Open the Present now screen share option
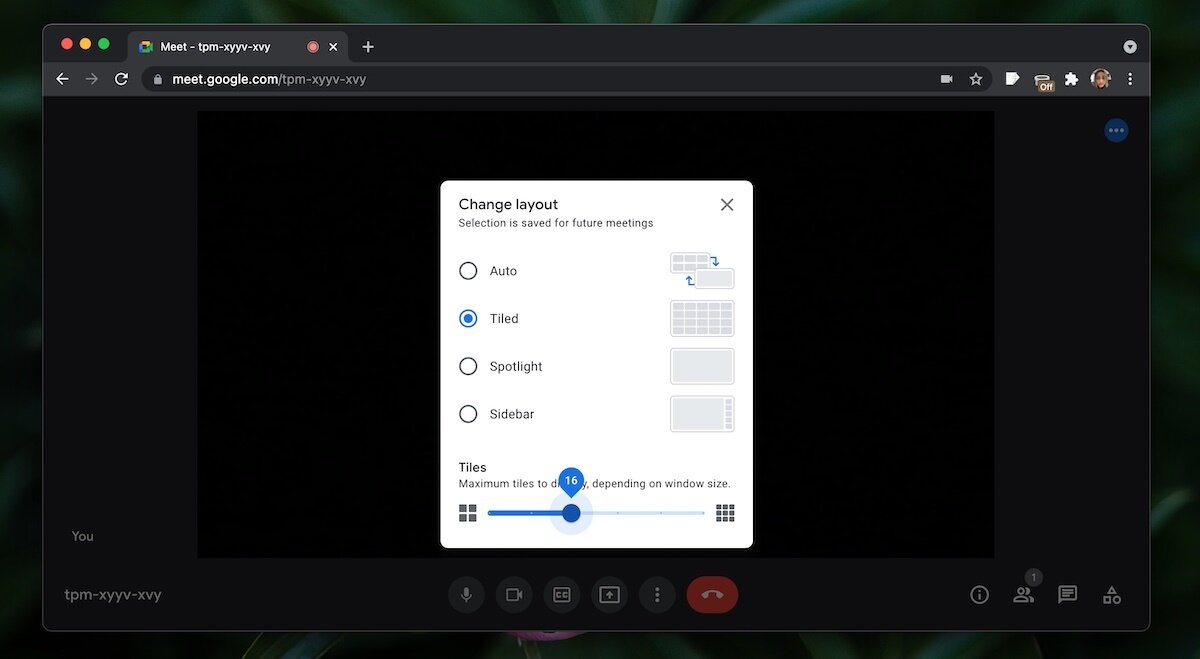The height and width of the screenshot is (659, 1200). [x=609, y=594]
